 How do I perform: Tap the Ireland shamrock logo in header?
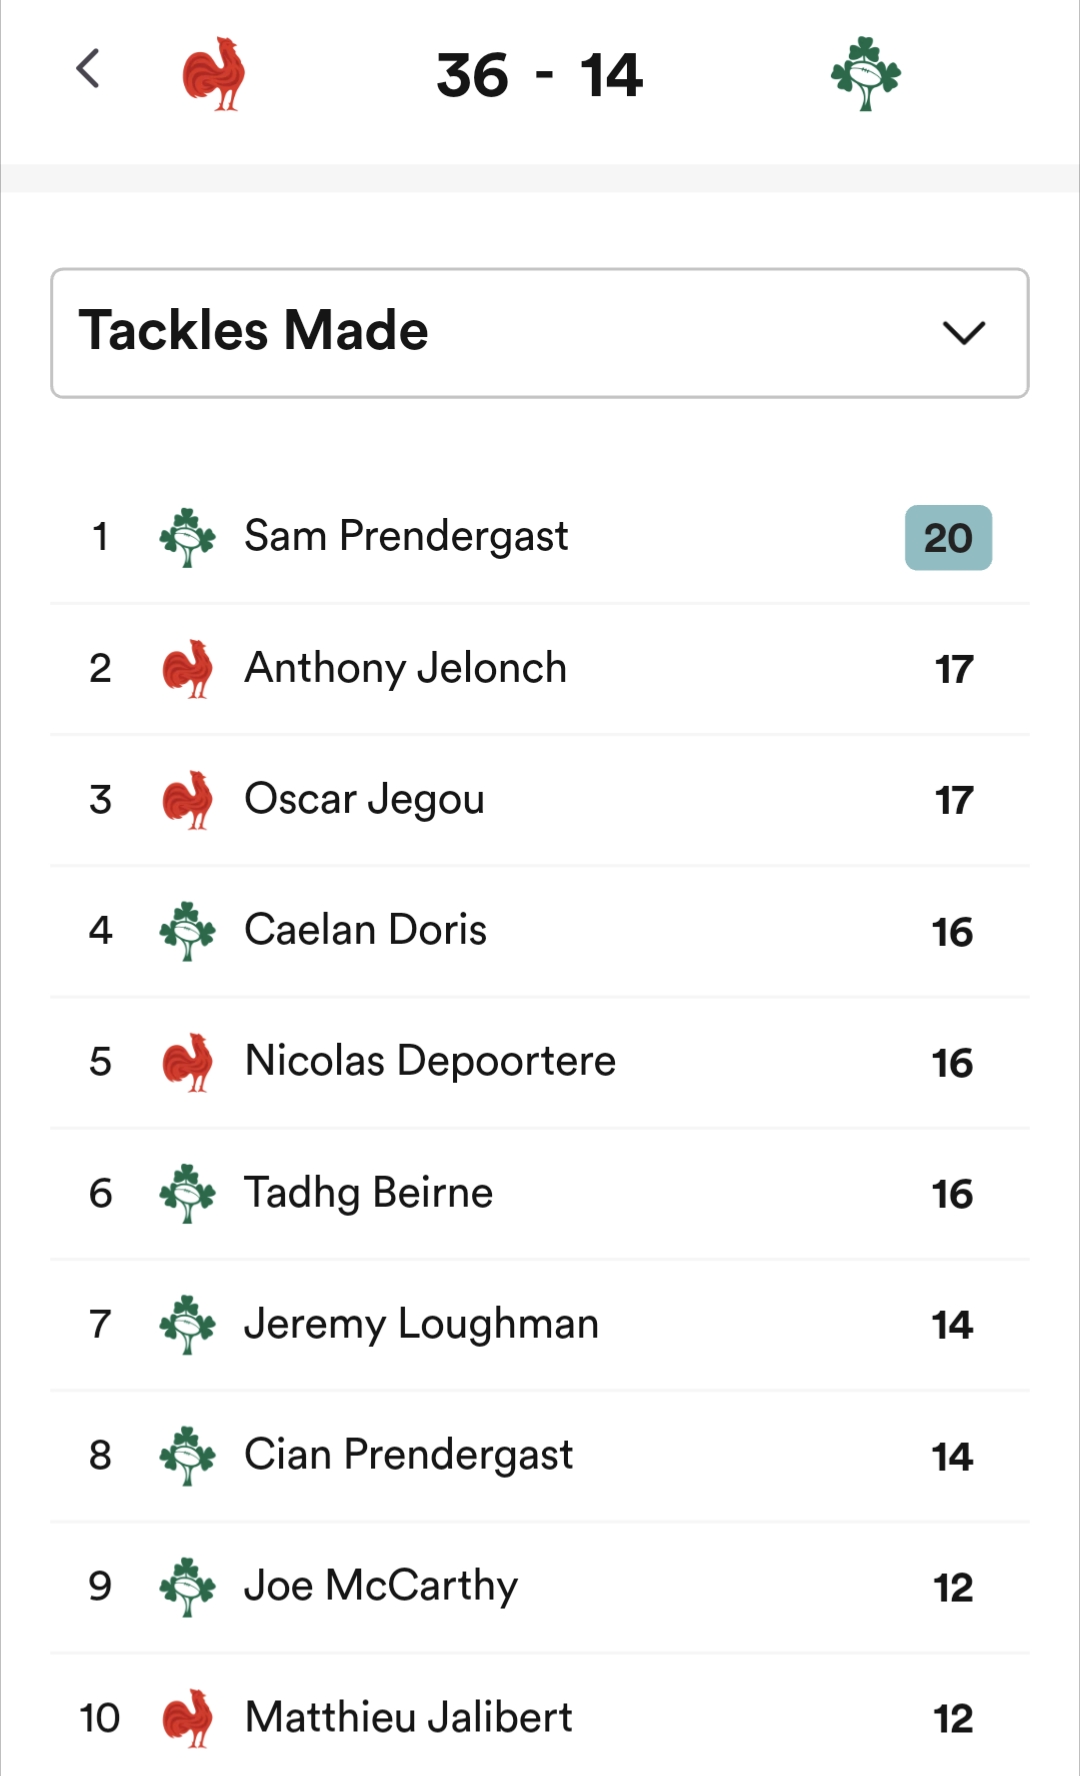click(x=866, y=74)
